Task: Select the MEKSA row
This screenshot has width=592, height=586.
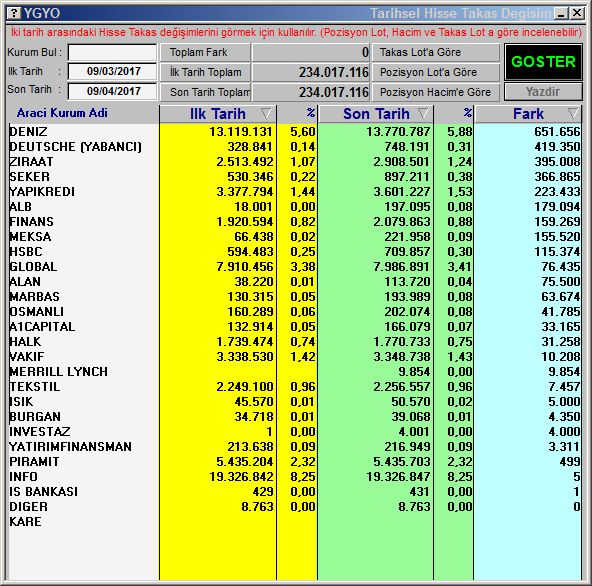Action: coord(294,237)
